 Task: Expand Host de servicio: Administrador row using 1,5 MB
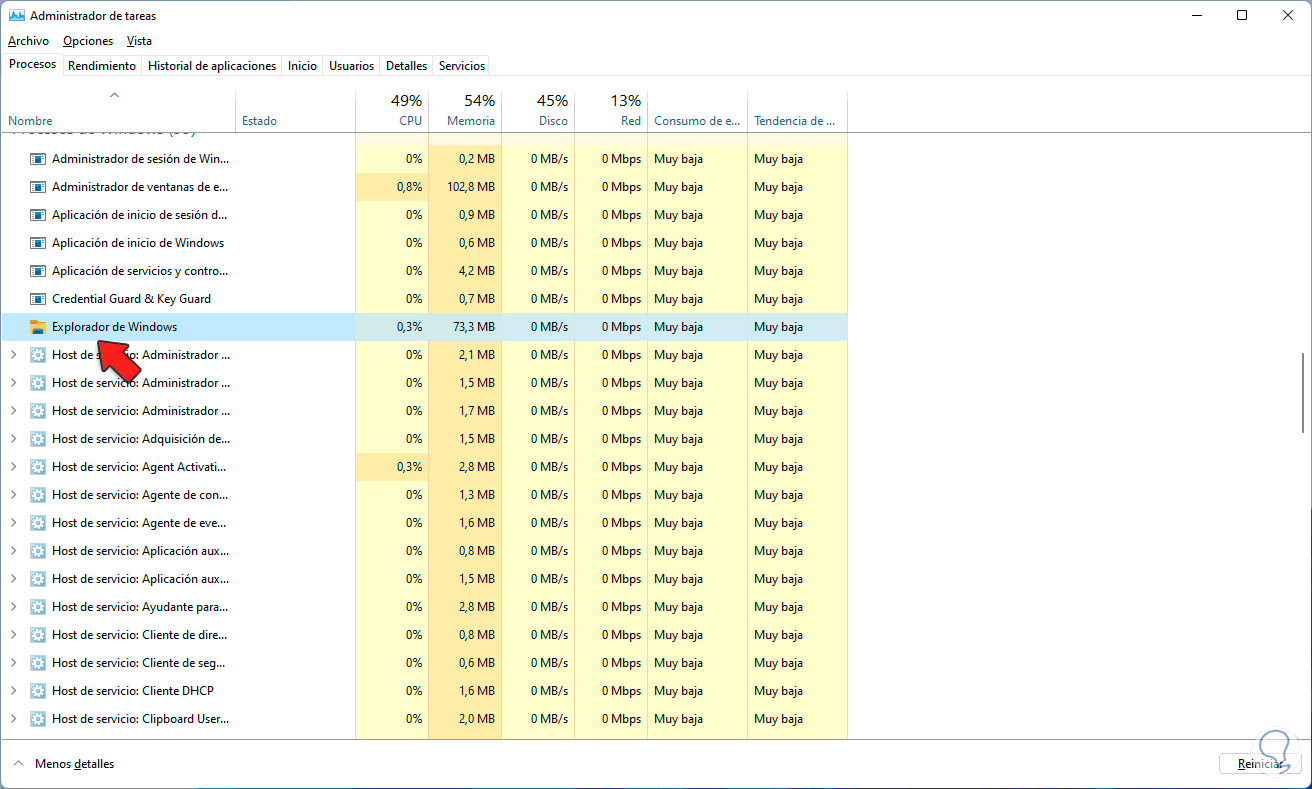[x=13, y=383]
